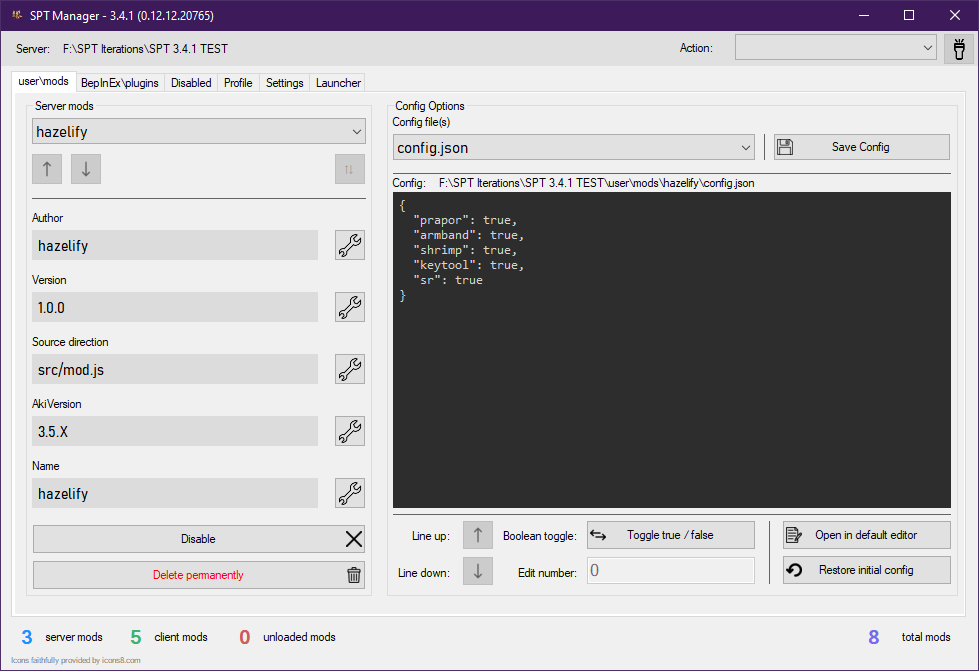The width and height of the screenshot is (979, 671).
Task: Click the "sr": true line in config
Action: [x=448, y=280]
